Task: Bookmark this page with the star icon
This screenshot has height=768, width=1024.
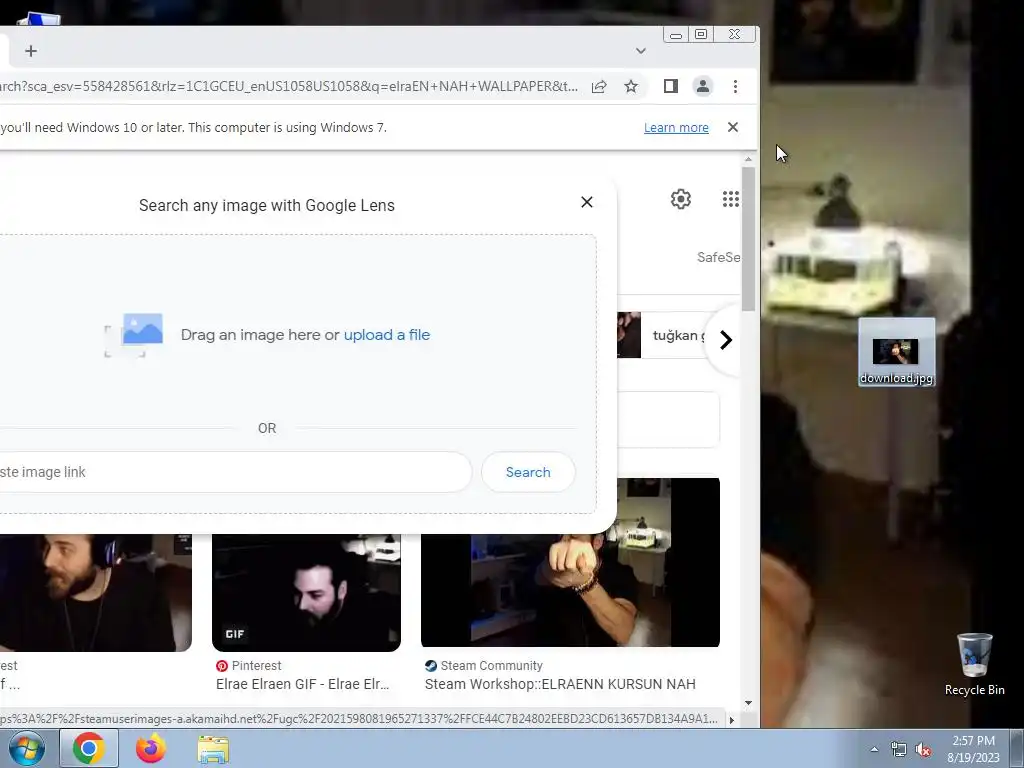Action: click(x=631, y=86)
